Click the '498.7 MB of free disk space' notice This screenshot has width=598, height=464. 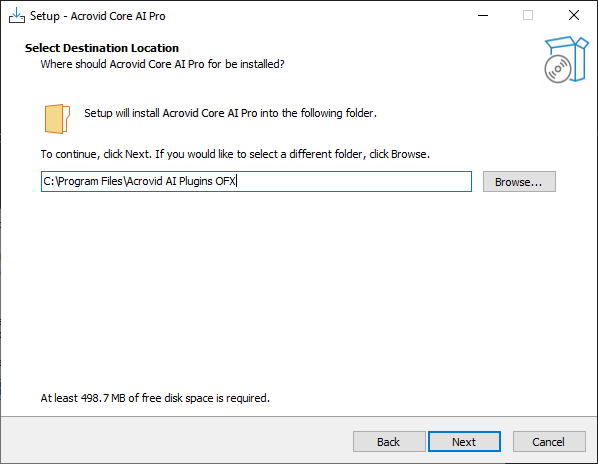pyautogui.click(x=155, y=398)
